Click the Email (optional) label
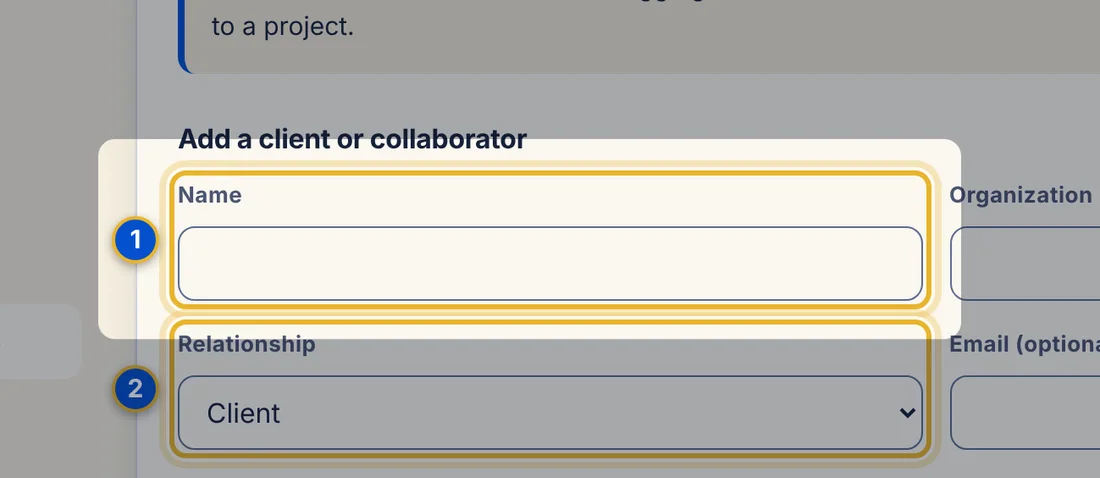This screenshot has width=1100, height=478. (1025, 344)
